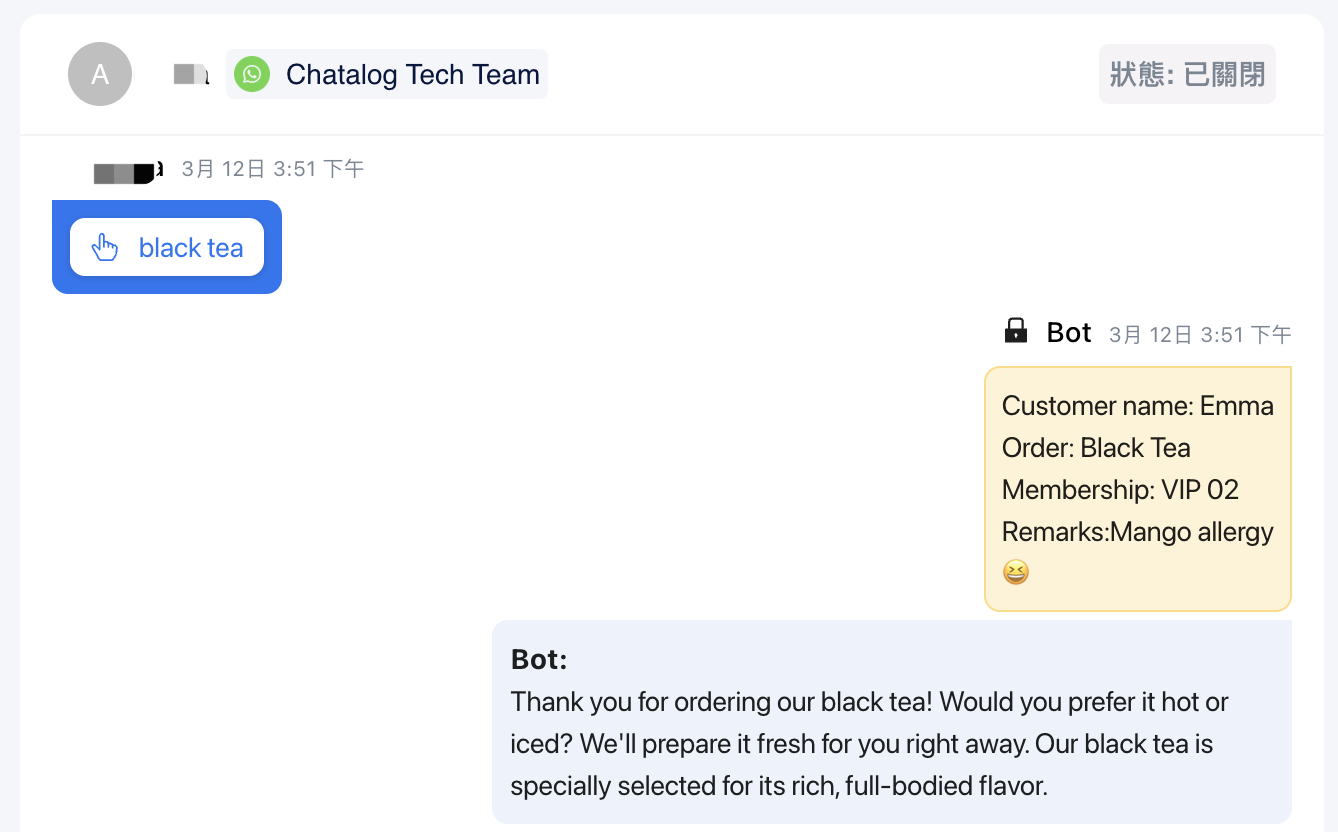Click the green WhatsApp channel icon
The height and width of the screenshot is (832, 1338).
(x=252, y=74)
